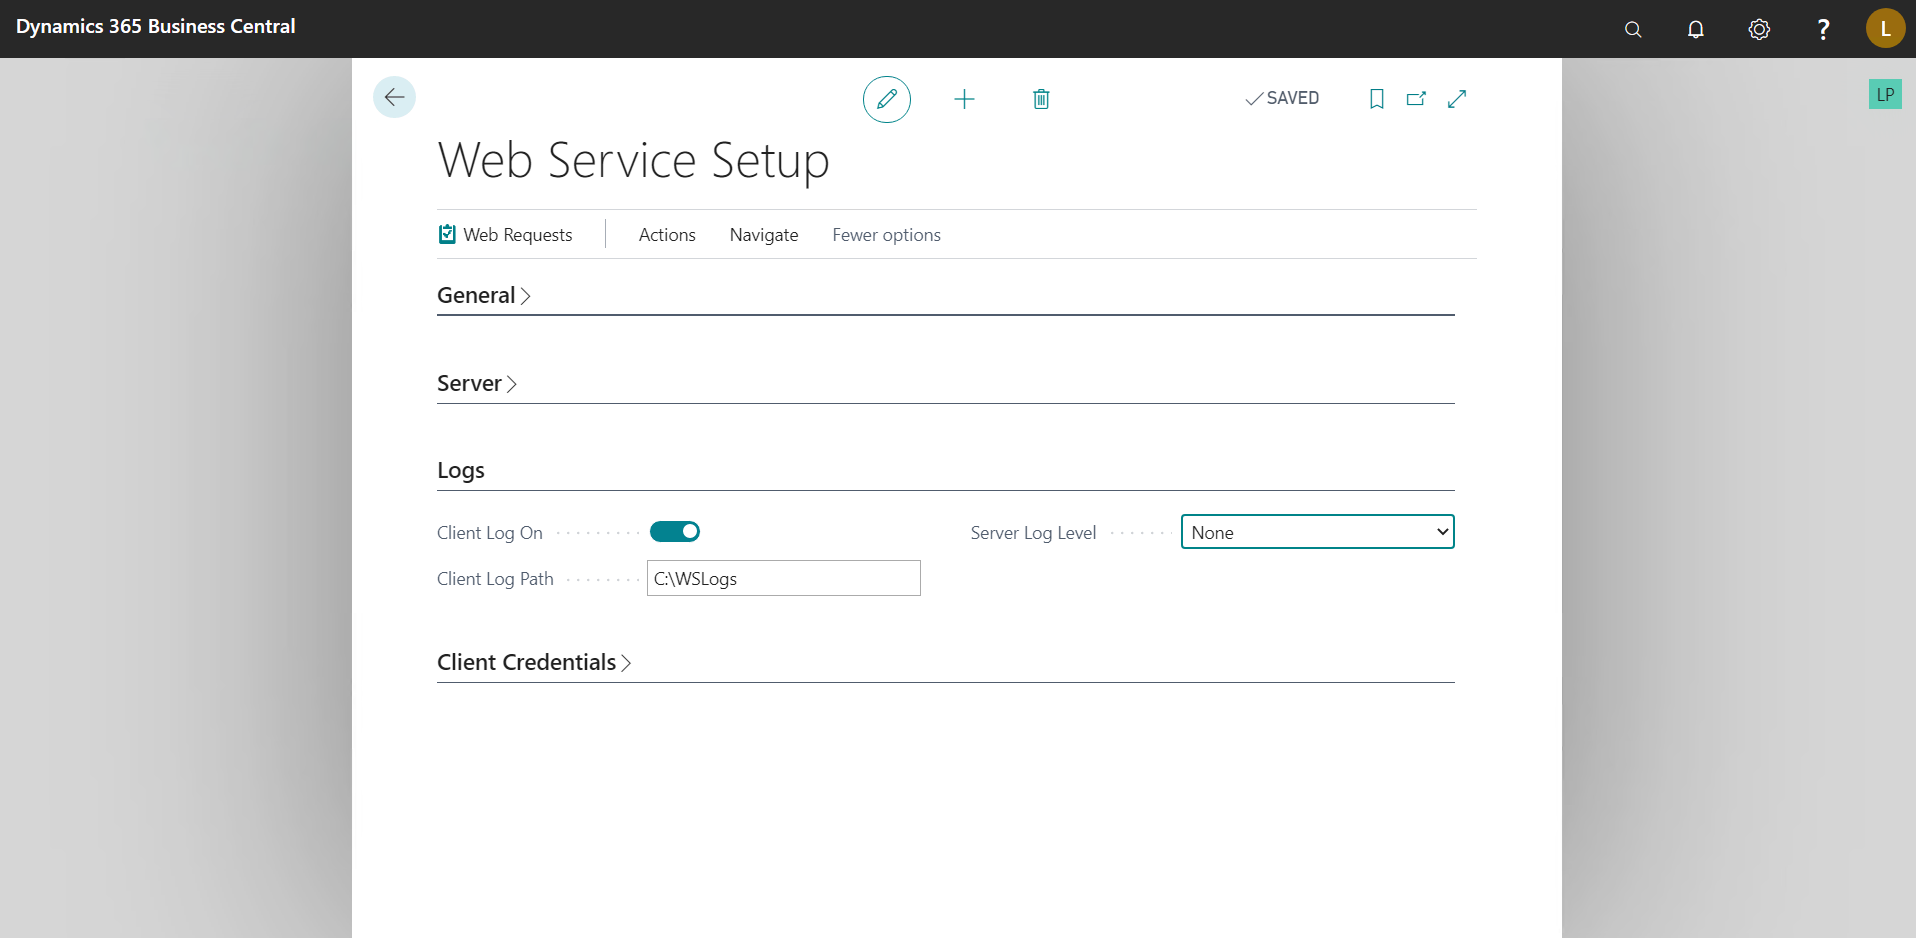The image size is (1916, 938).
Task: Open notifications bell icon
Action: (x=1696, y=29)
